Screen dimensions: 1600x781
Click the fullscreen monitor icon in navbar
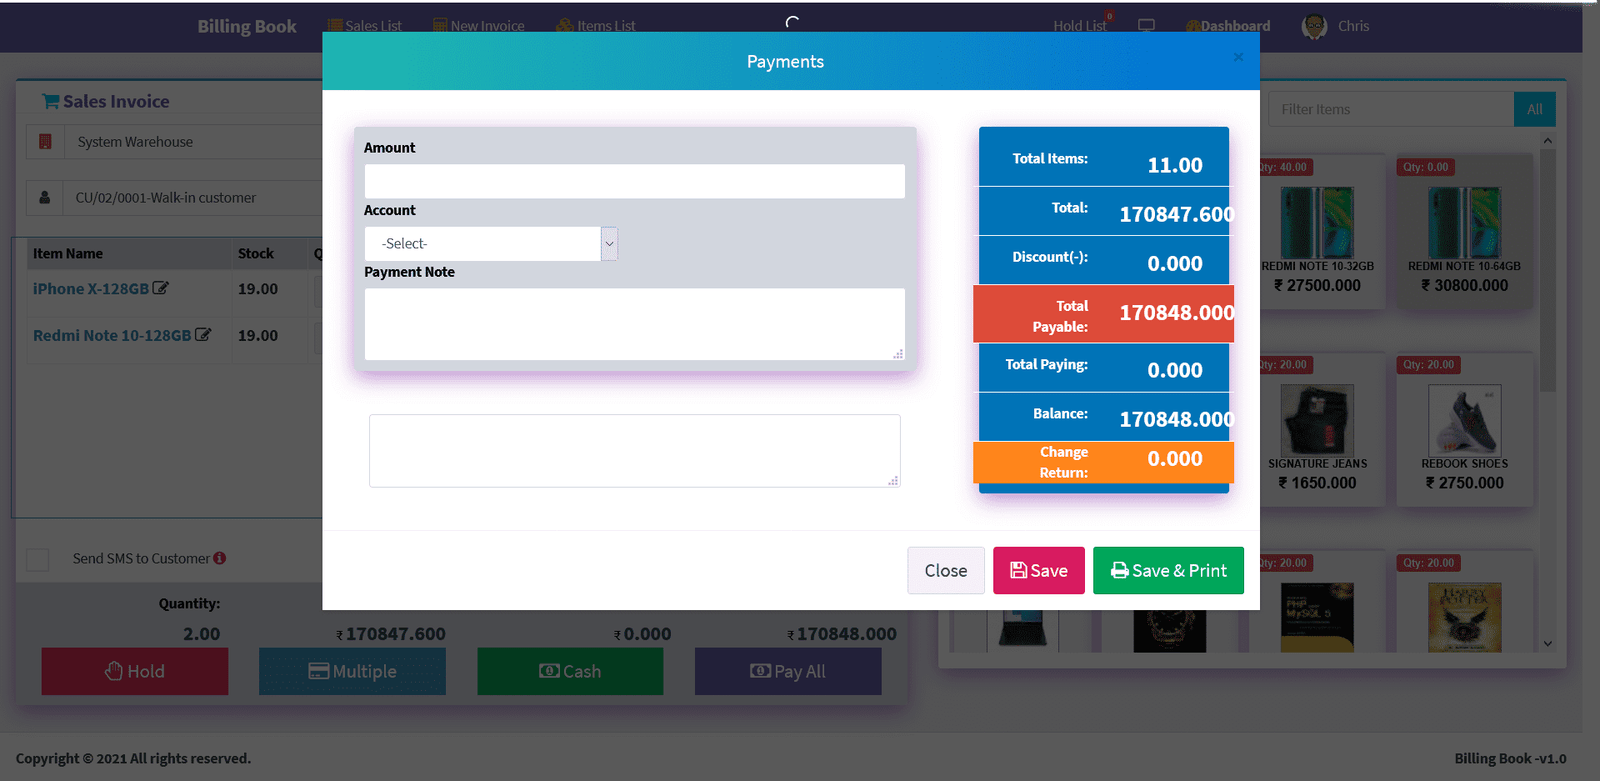pos(1146,26)
